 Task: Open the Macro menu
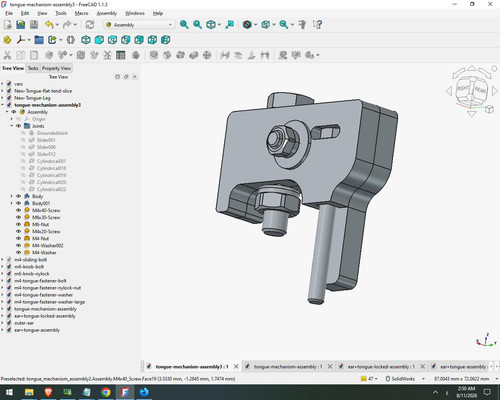(x=81, y=13)
